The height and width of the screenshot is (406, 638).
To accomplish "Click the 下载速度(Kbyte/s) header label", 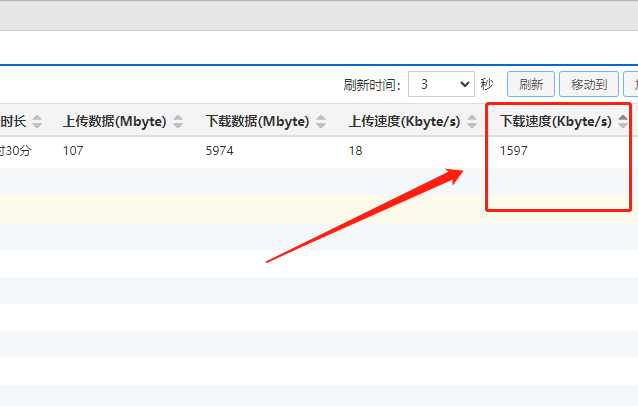I will 555,122.
